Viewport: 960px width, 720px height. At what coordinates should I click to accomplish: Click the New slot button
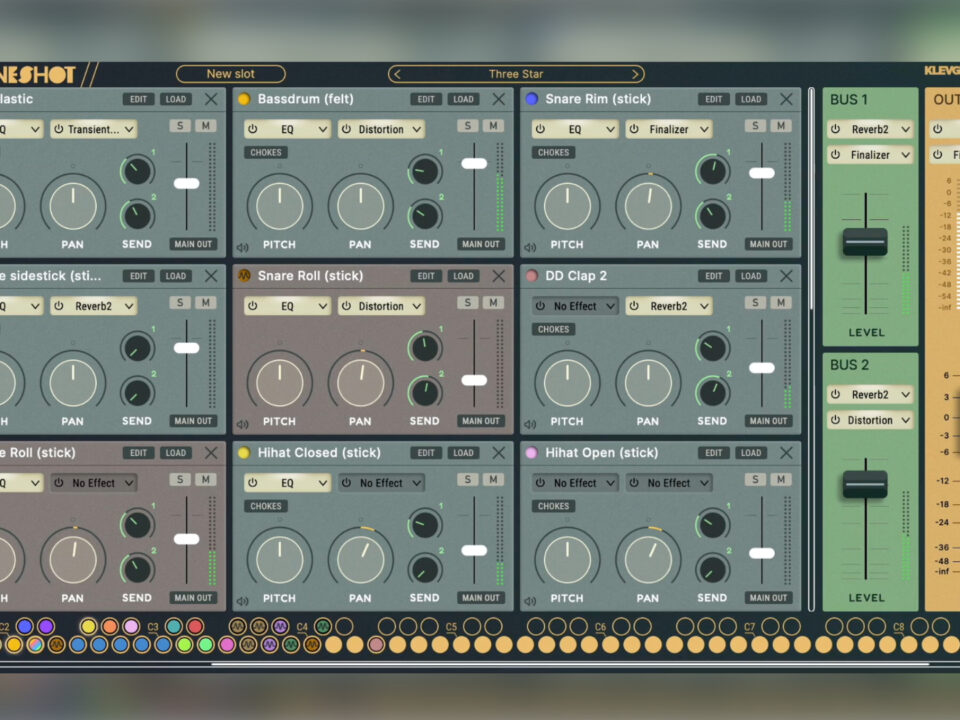click(x=231, y=74)
